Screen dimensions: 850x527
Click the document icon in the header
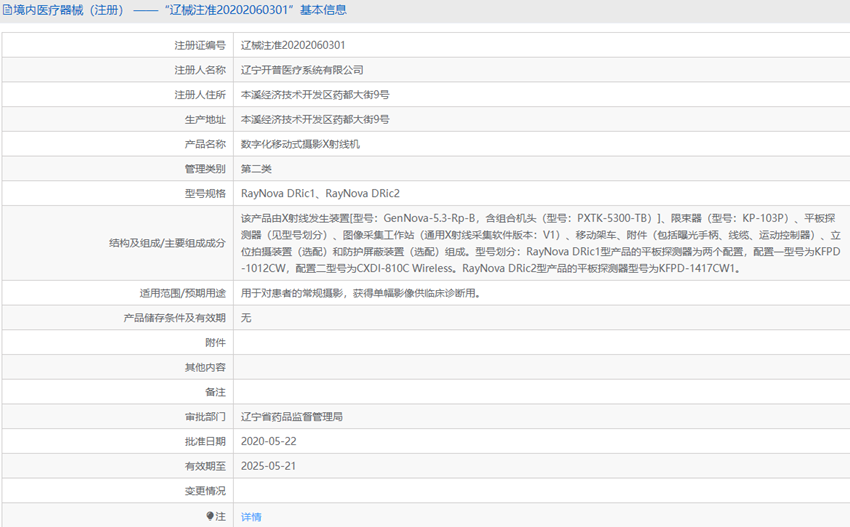coord(8,10)
